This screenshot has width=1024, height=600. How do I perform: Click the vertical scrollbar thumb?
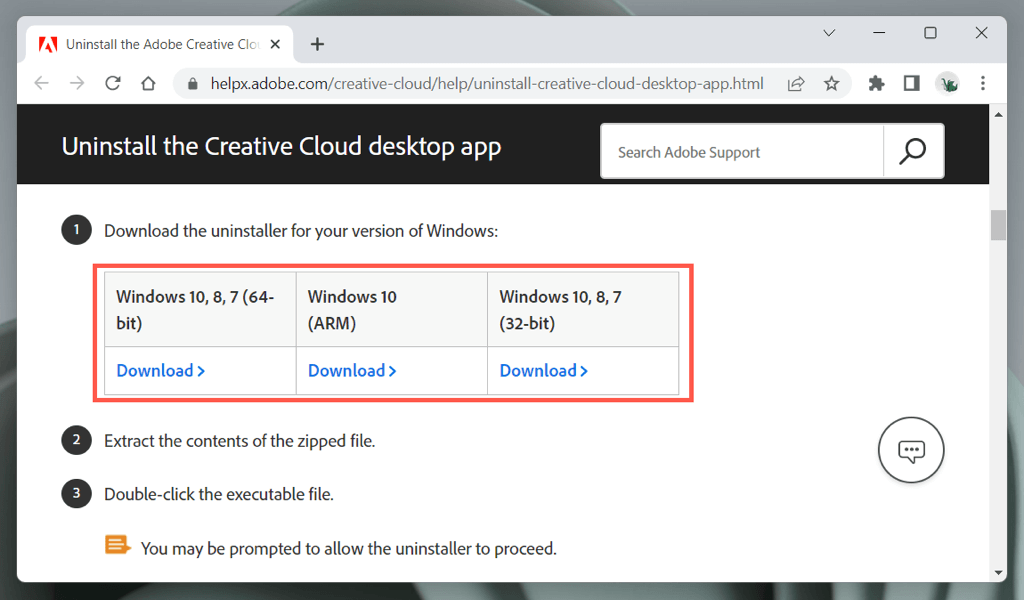[998, 225]
